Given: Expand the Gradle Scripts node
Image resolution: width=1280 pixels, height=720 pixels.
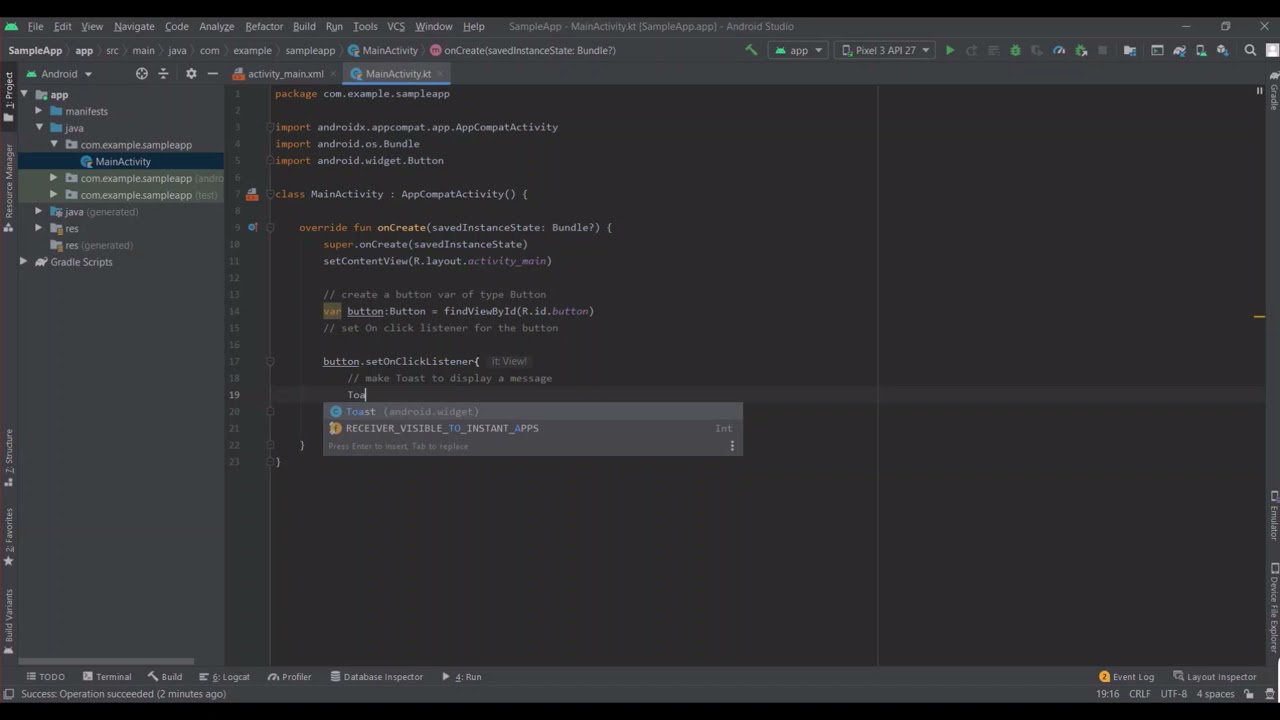Looking at the screenshot, I should (24, 262).
